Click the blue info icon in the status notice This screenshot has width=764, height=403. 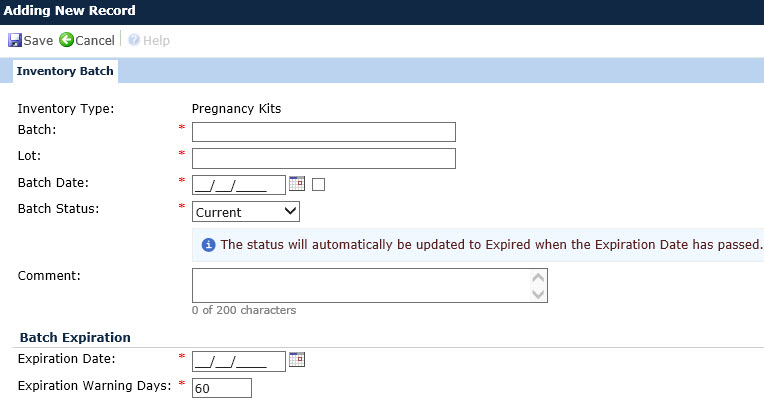(x=208, y=245)
